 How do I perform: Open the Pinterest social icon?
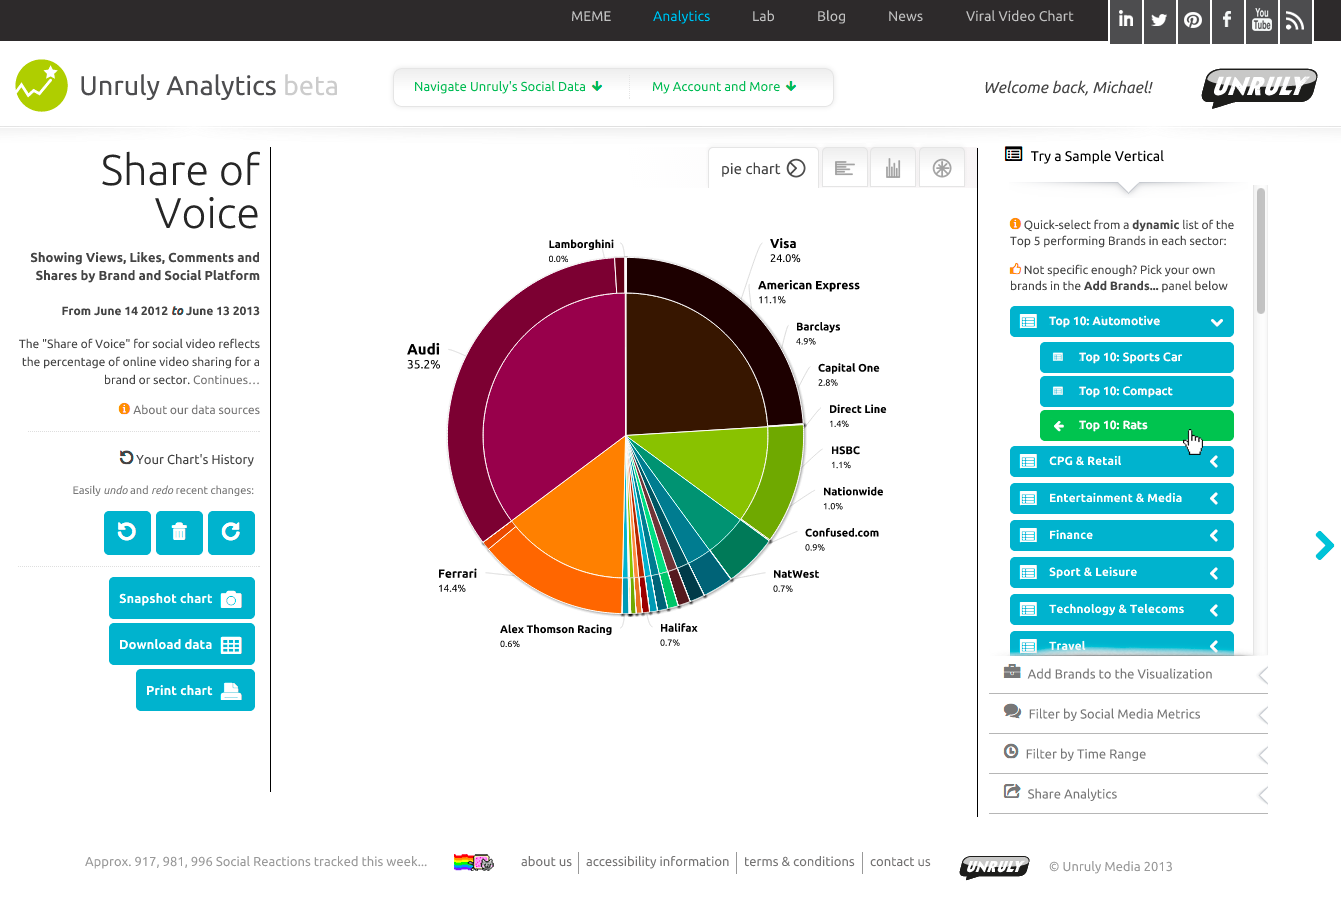click(x=1193, y=20)
